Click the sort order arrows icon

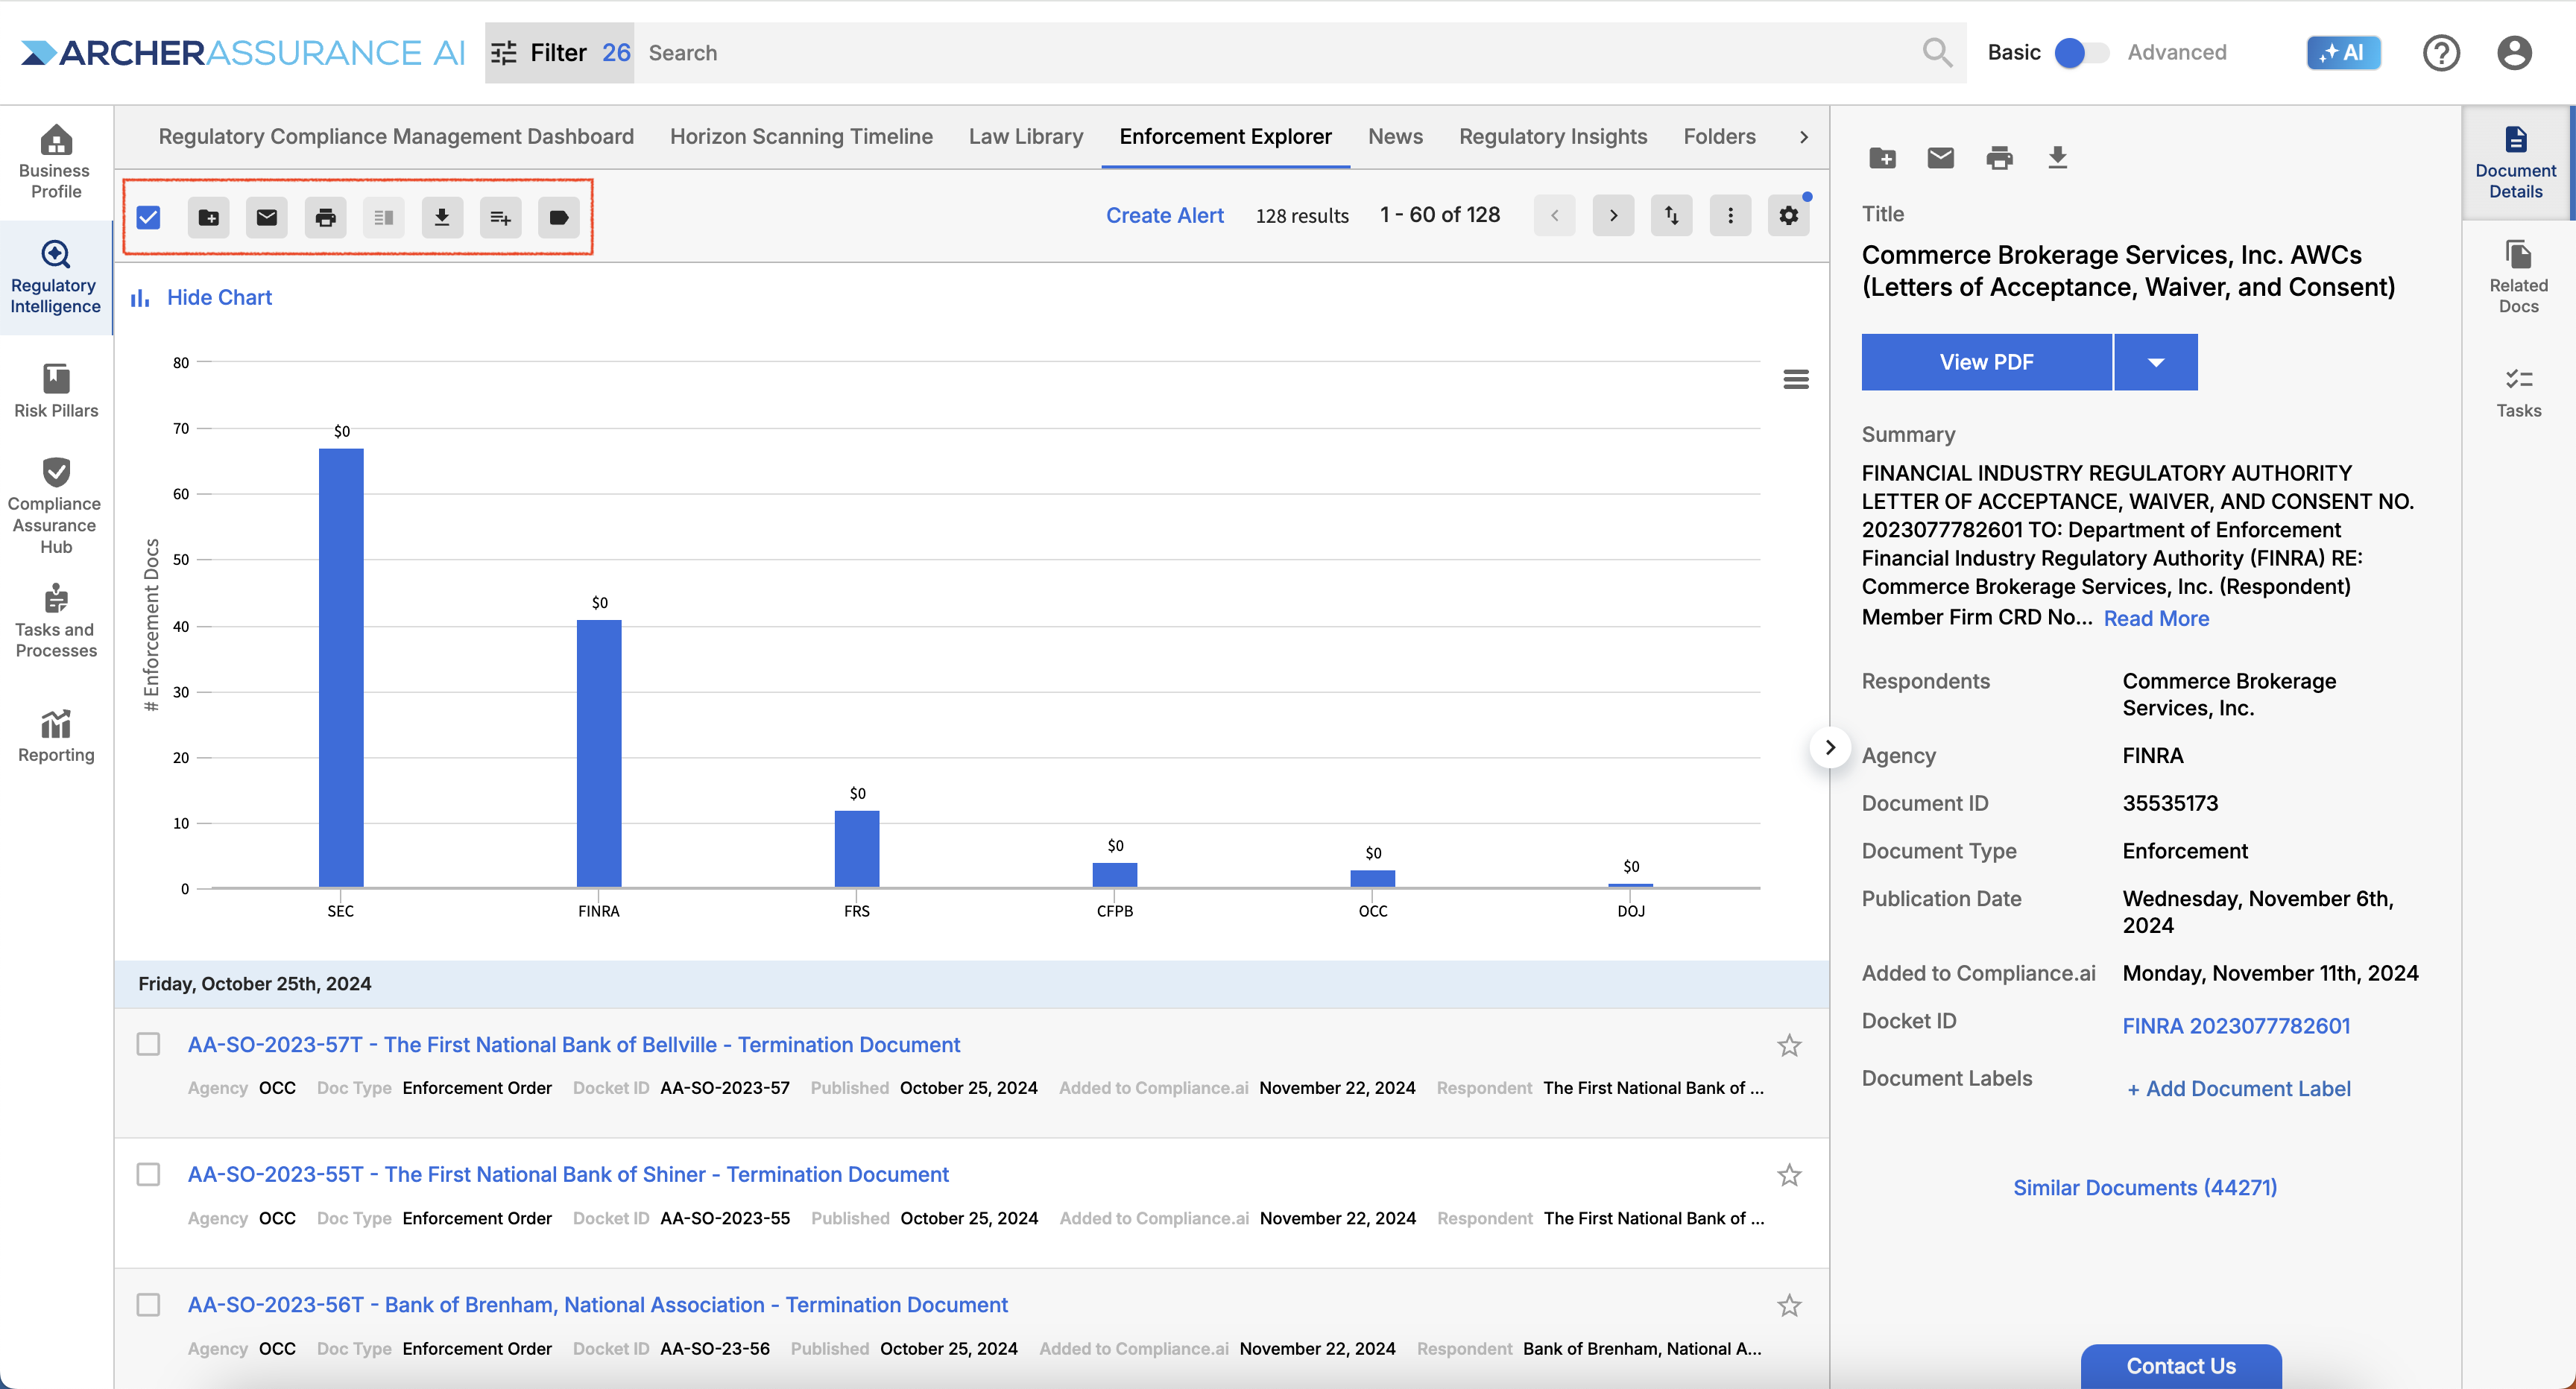1672,215
